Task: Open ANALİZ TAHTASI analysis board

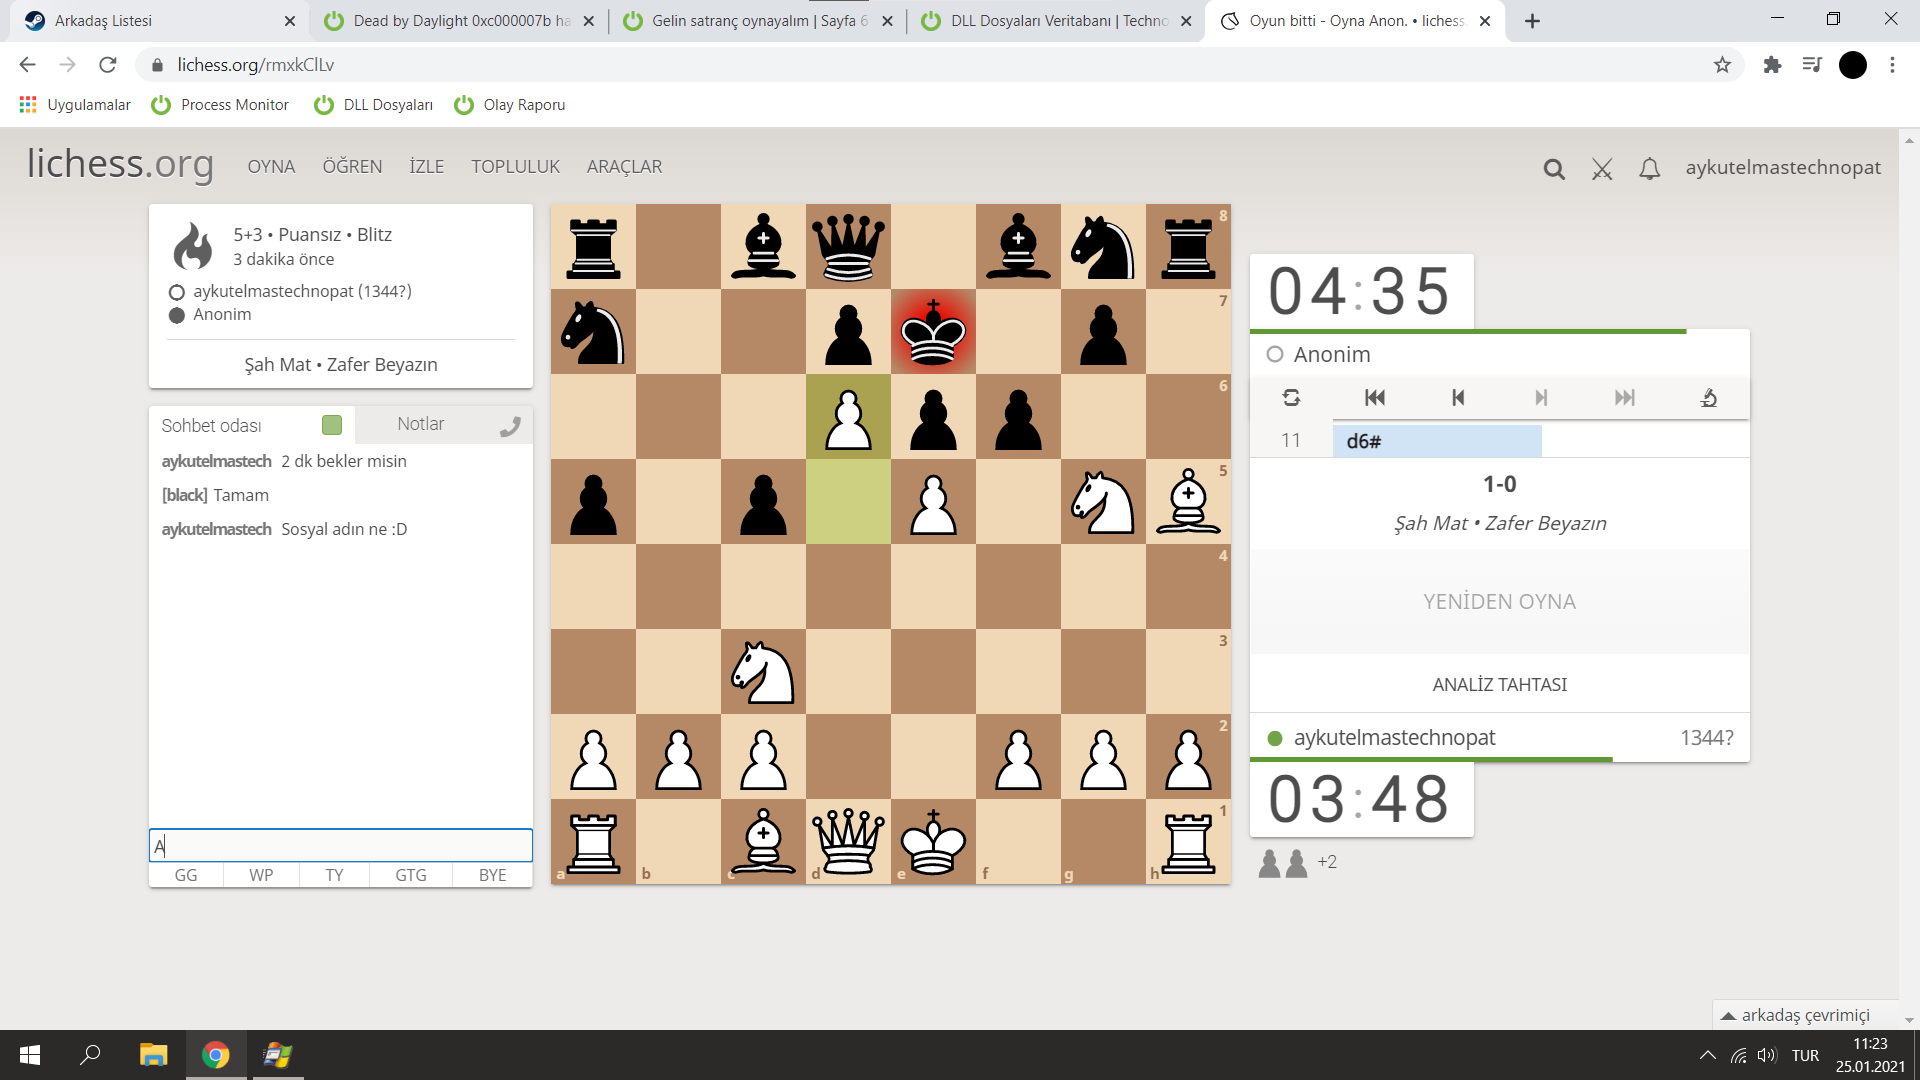Action: 1499,685
